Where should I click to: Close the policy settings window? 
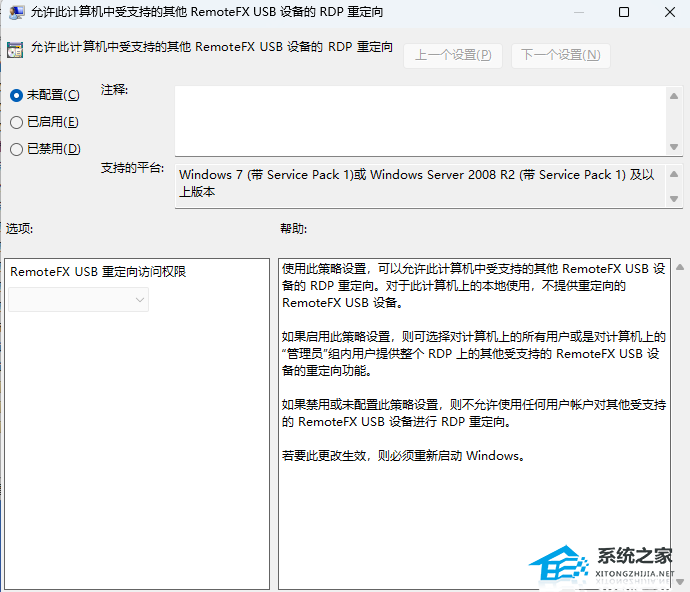(670, 12)
